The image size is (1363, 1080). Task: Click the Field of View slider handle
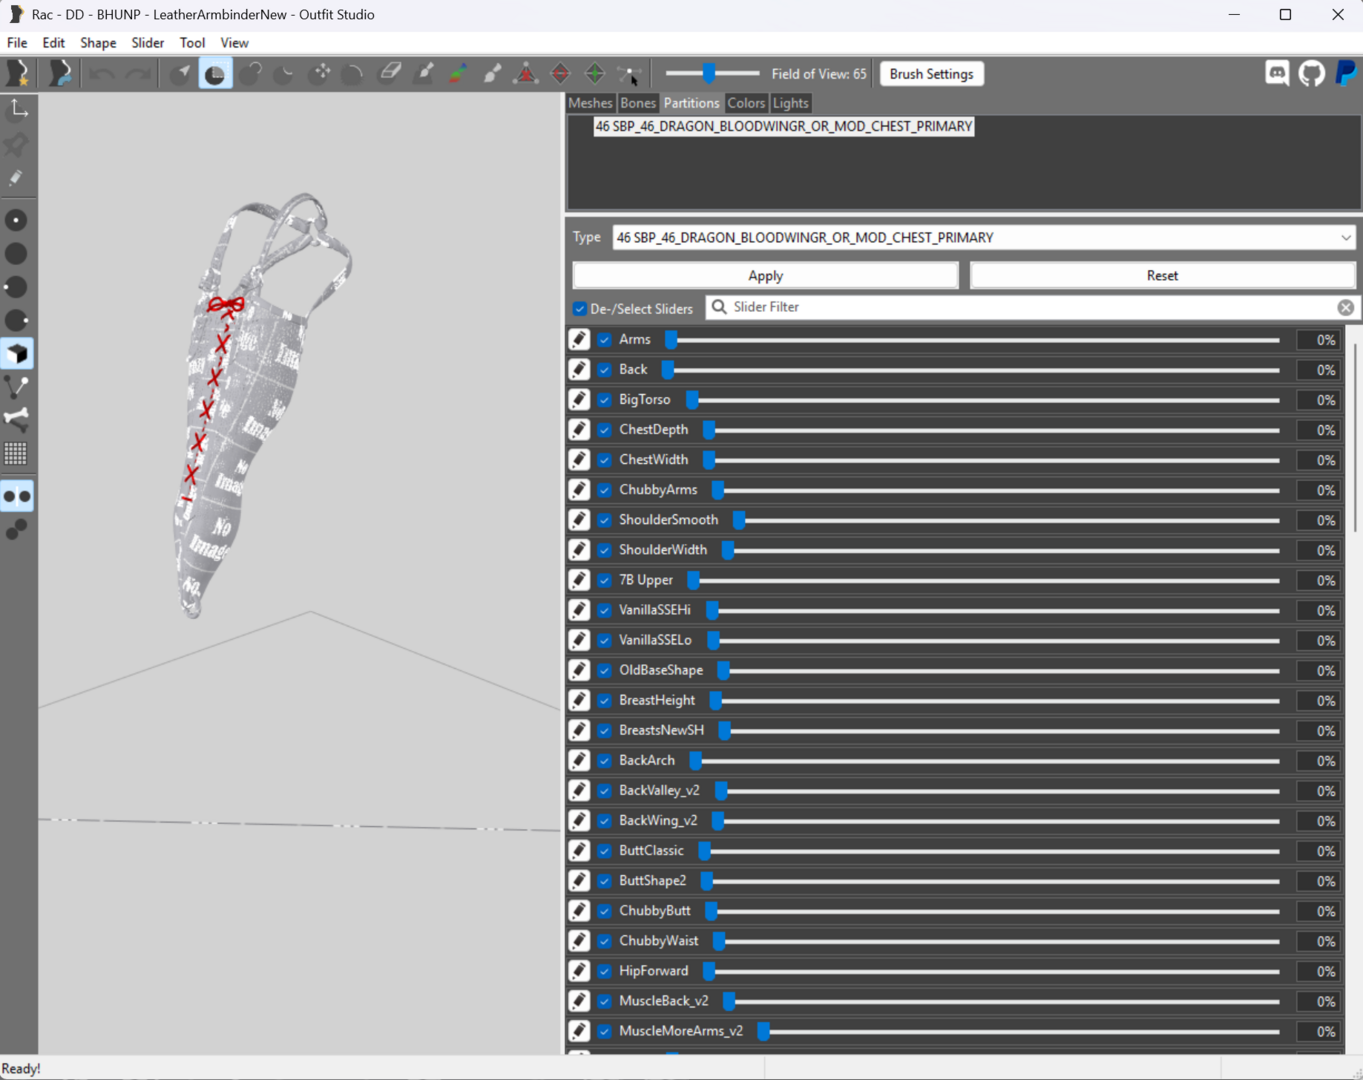[709, 73]
